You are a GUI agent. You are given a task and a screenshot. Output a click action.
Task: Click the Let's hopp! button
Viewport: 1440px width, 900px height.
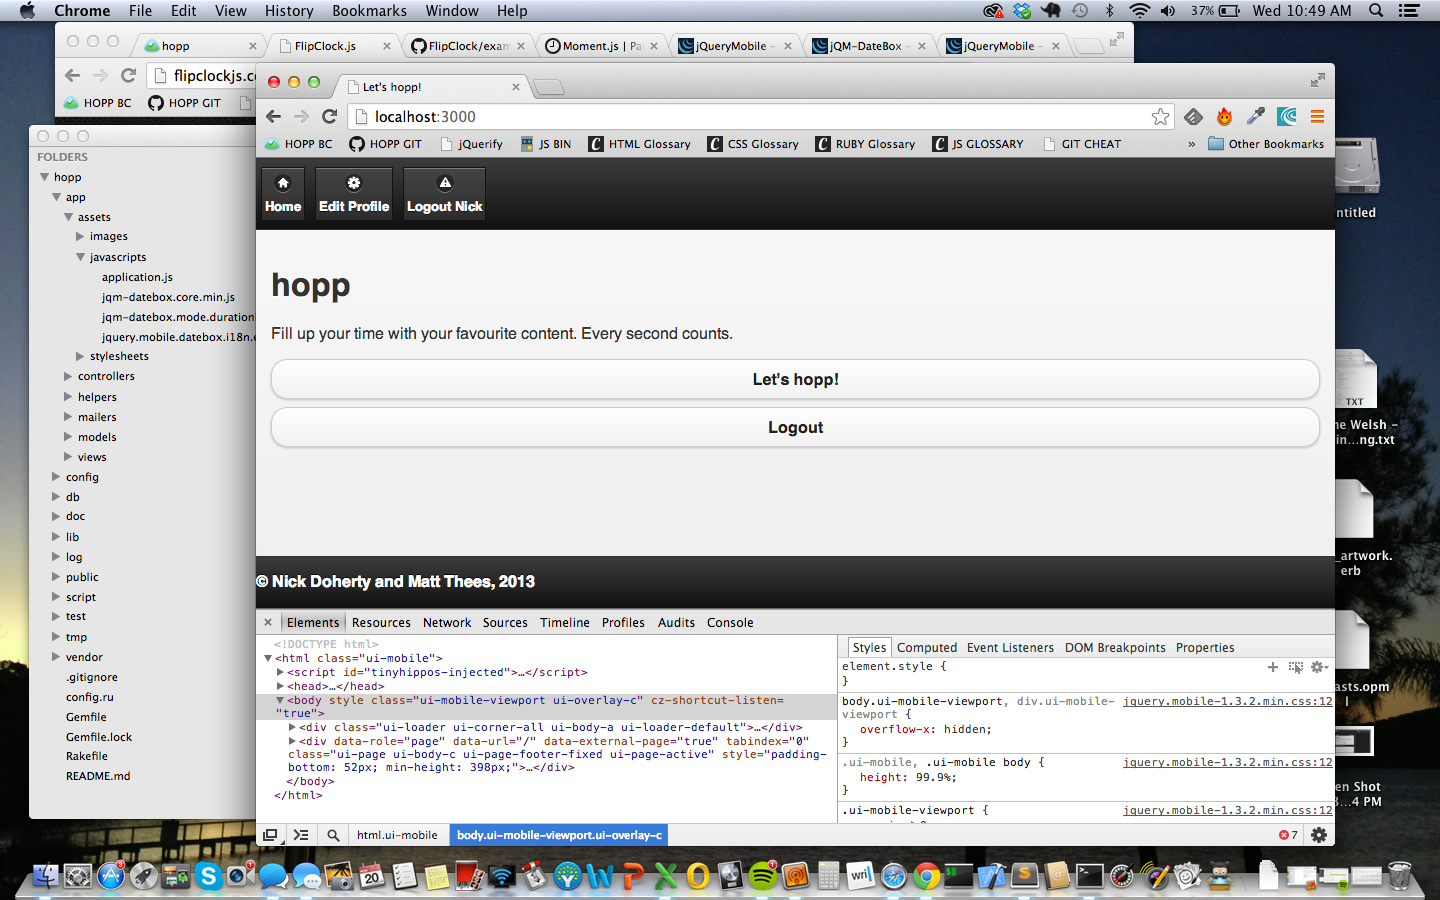click(x=795, y=379)
